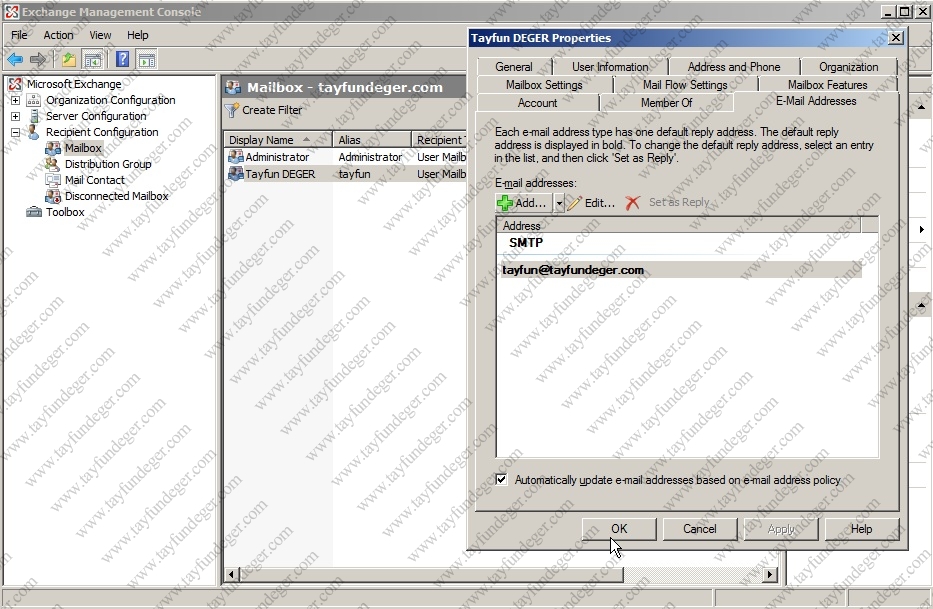Click the Organization Configuration icon in tree
This screenshot has height=609, width=933.
click(34, 100)
